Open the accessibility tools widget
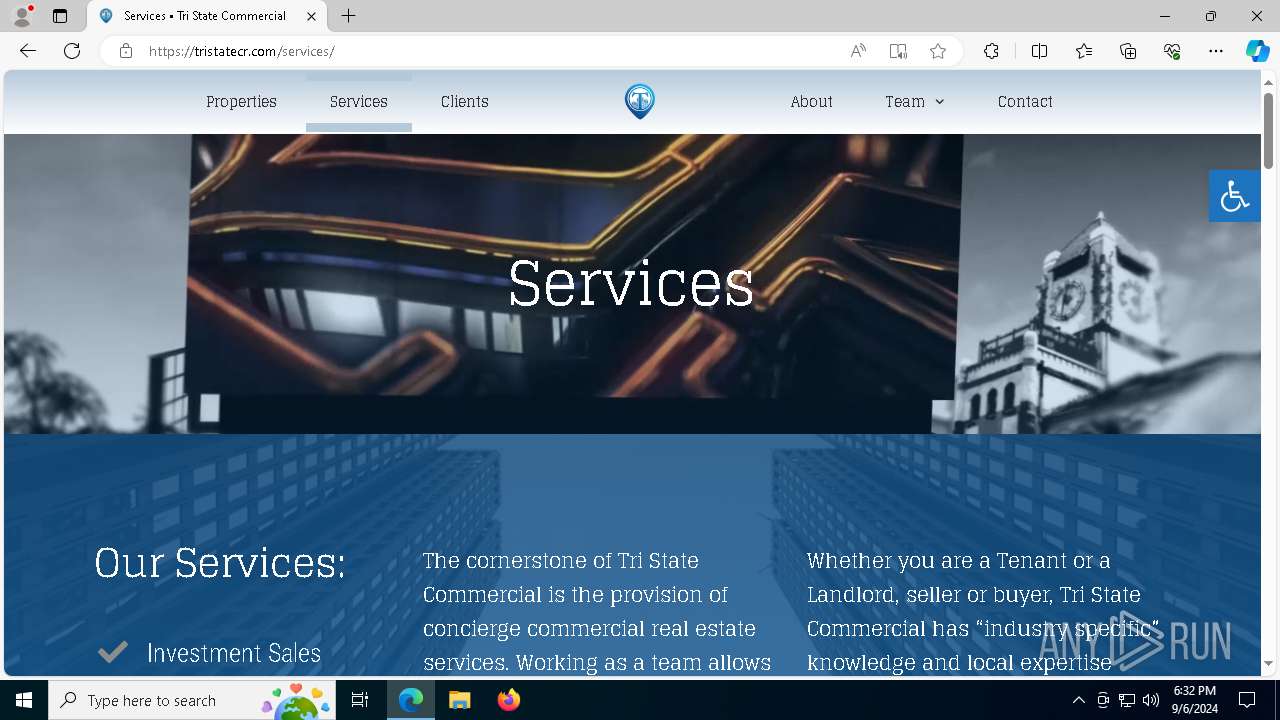 click(x=1235, y=196)
